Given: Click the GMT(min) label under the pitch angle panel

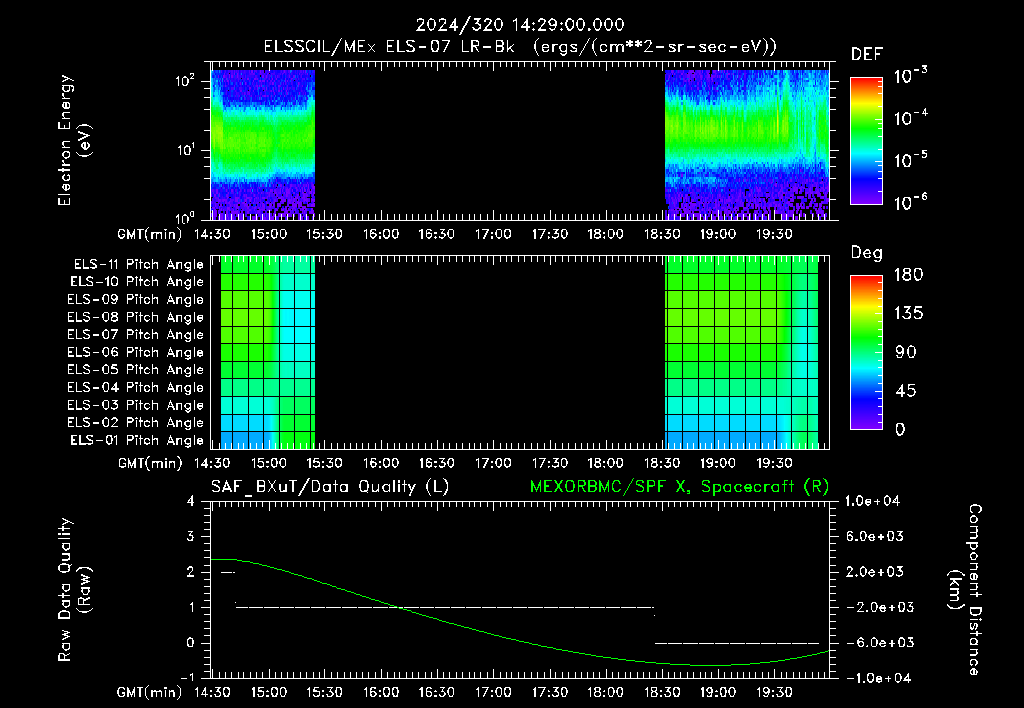Looking at the screenshot, I should click(150, 463).
